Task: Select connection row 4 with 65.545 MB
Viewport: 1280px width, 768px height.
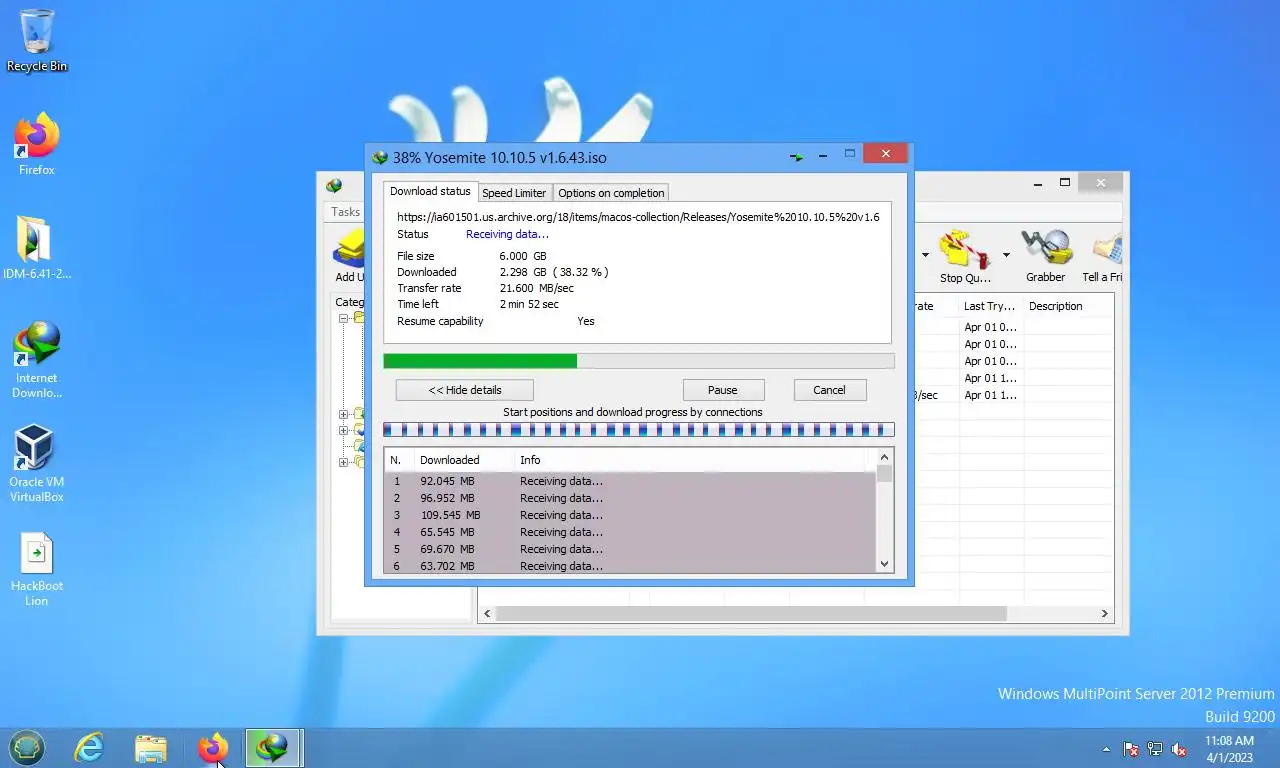Action: (630, 532)
